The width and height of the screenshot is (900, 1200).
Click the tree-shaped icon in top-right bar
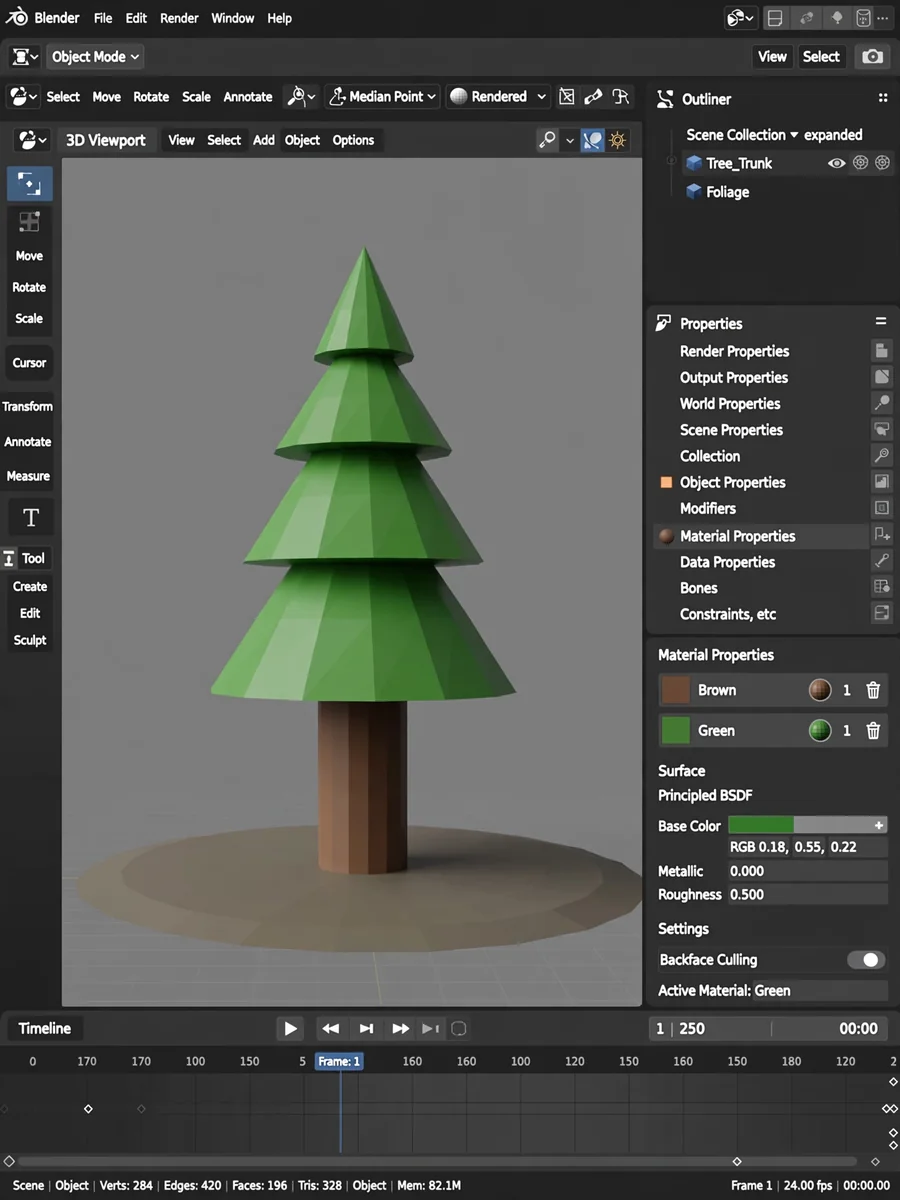[x=836, y=18]
